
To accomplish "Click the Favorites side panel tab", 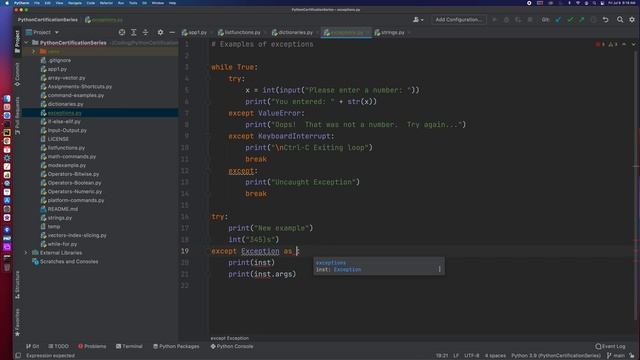I will (17, 322).
